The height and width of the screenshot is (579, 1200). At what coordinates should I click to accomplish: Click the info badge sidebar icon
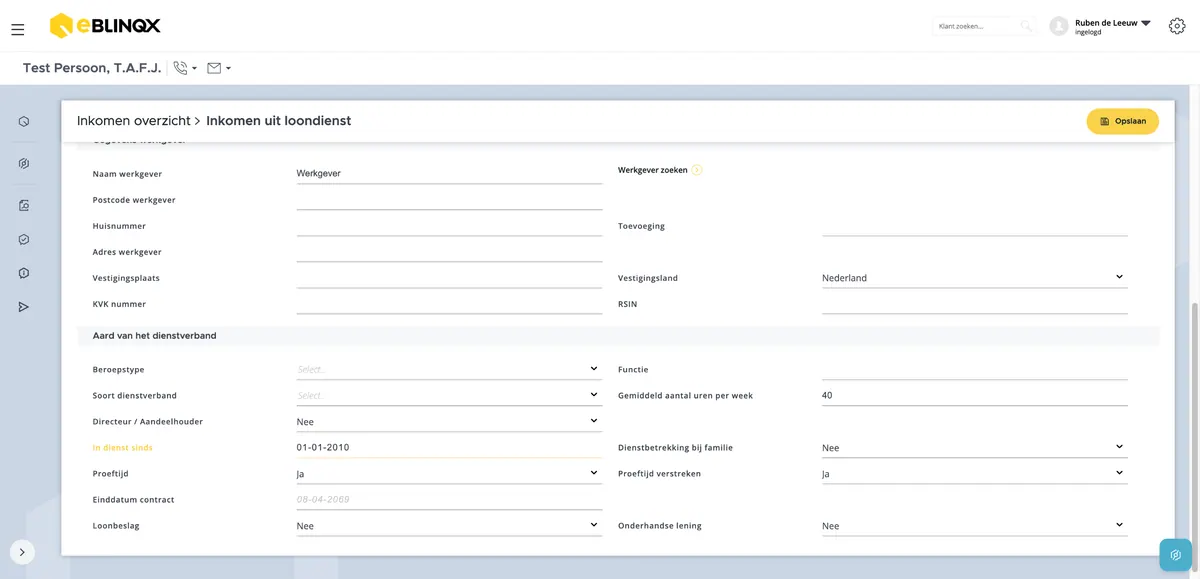coord(24,273)
